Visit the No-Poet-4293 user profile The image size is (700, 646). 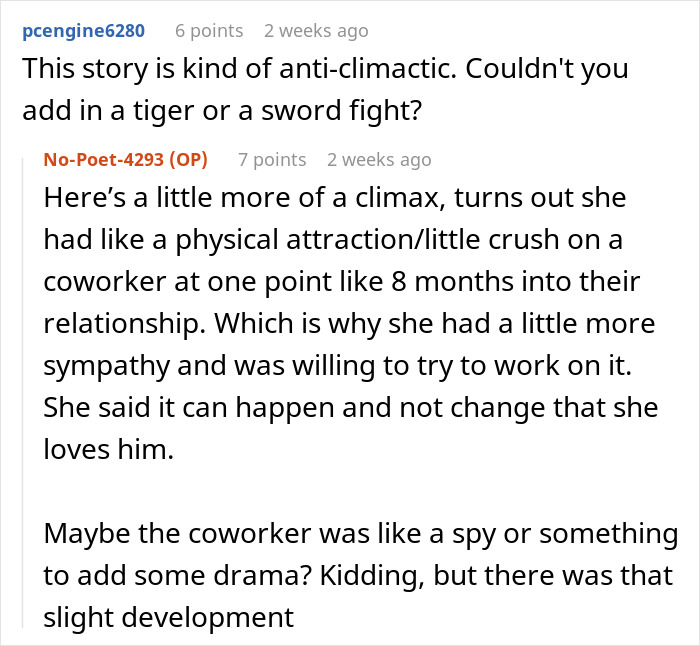click(103, 159)
